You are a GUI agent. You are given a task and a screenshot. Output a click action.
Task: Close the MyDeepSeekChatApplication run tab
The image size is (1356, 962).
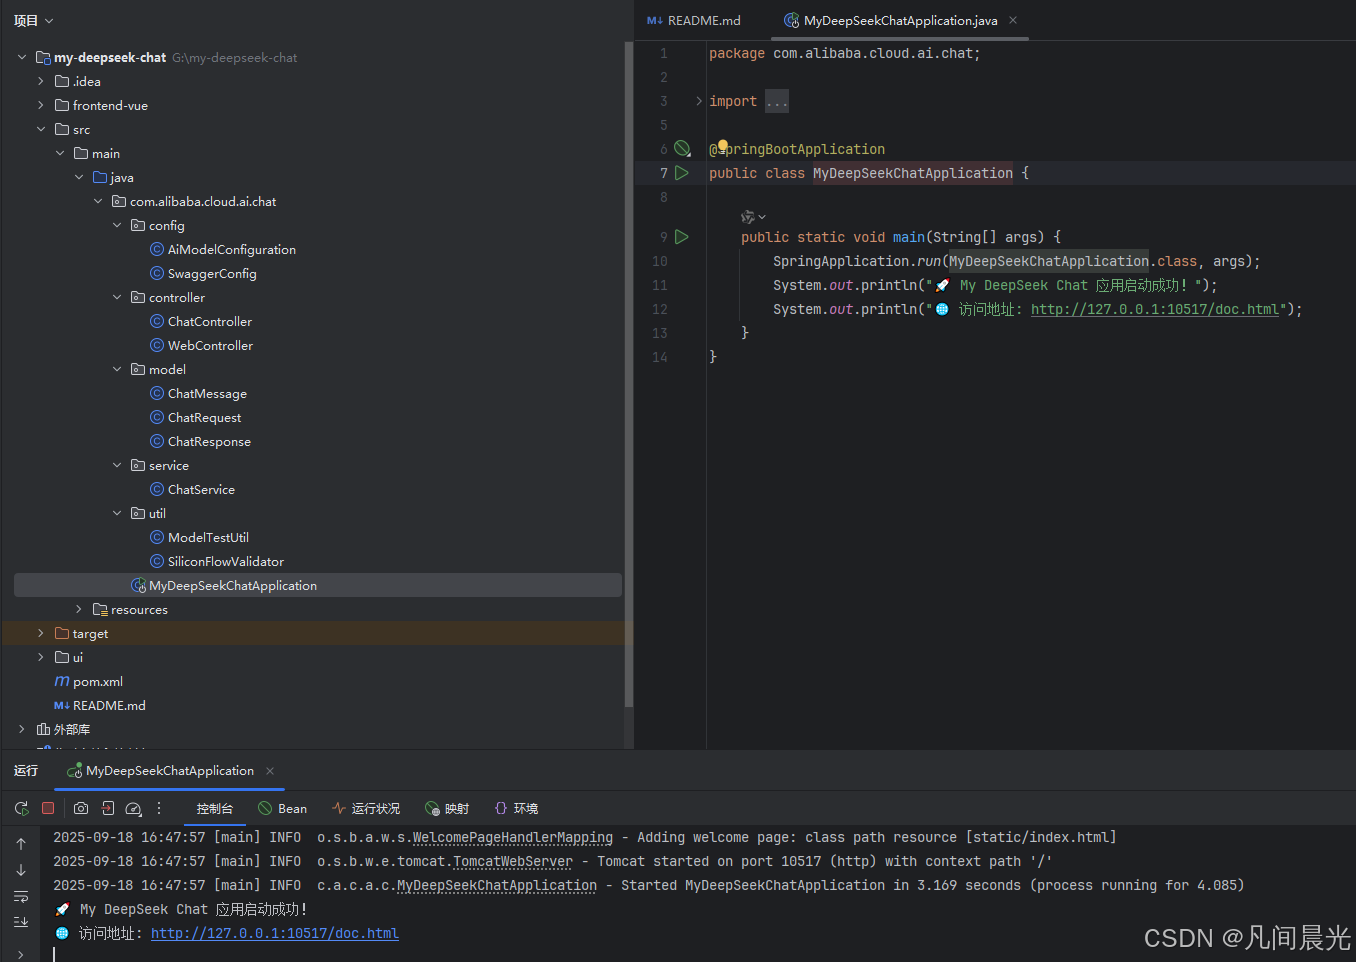(x=270, y=771)
